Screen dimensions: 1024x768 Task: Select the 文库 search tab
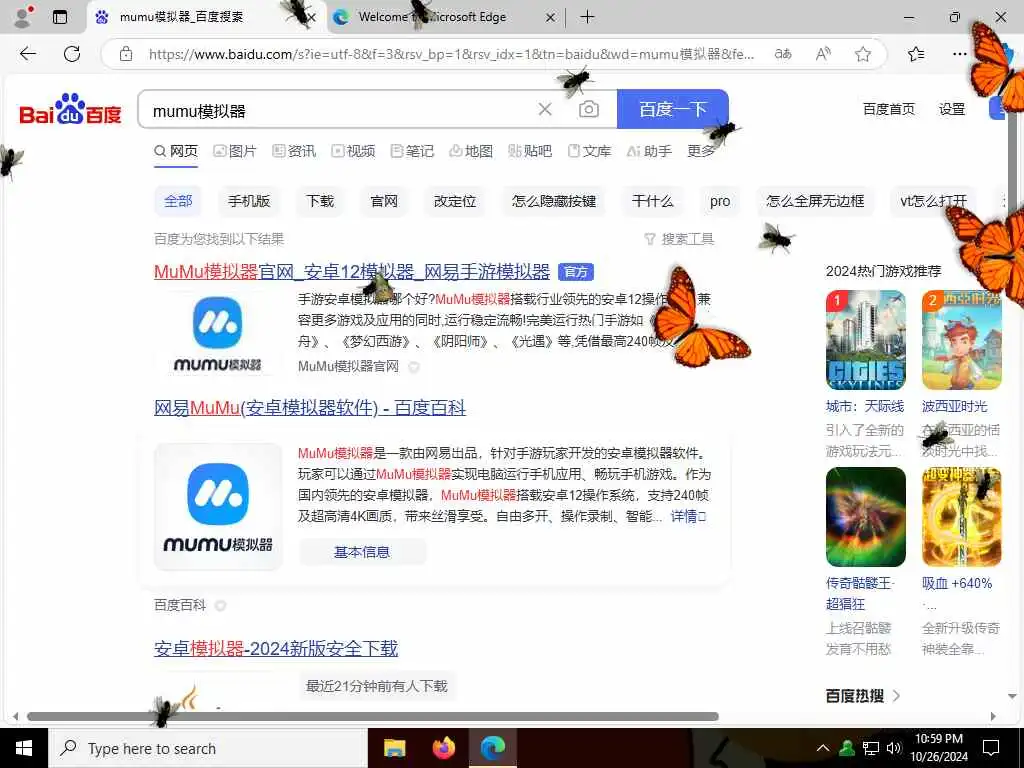(589, 152)
